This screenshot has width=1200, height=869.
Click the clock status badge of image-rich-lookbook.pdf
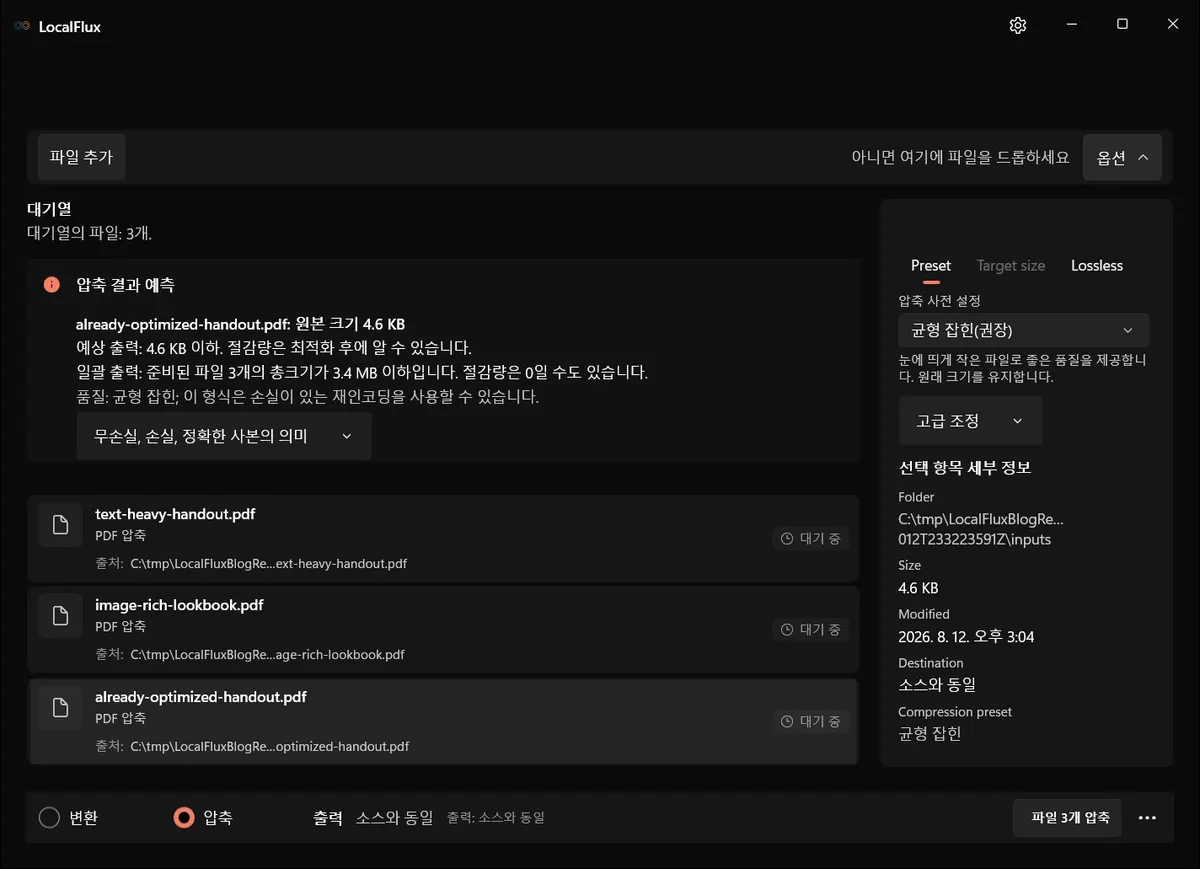pyautogui.click(x=811, y=629)
